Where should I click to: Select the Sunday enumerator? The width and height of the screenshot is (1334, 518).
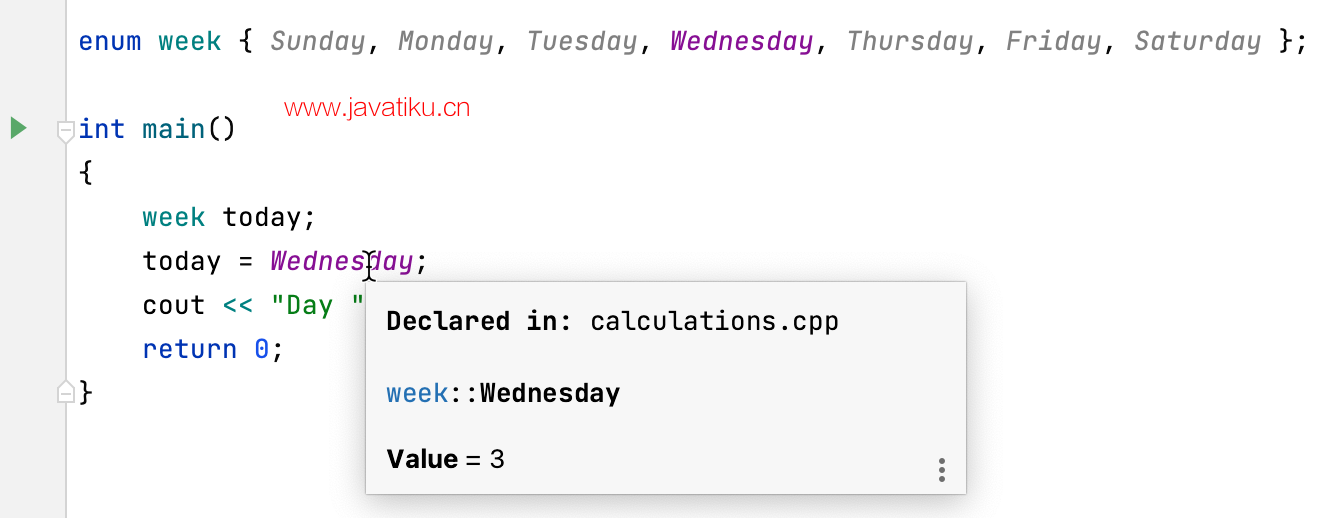point(318,42)
